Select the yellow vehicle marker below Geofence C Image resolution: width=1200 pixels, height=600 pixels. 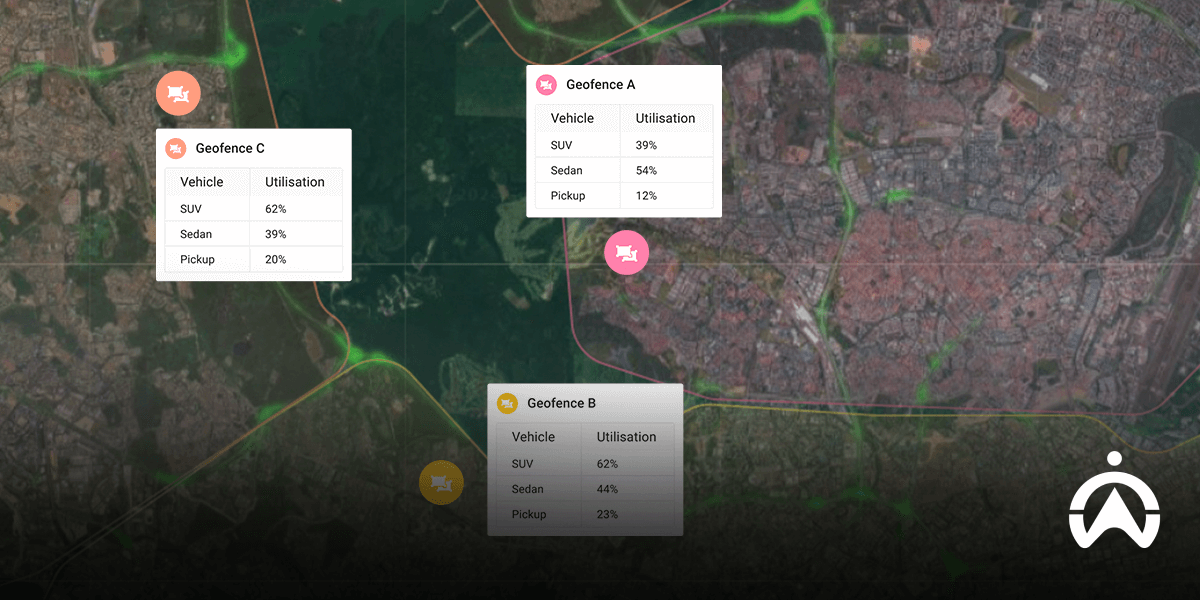(x=441, y=482)
